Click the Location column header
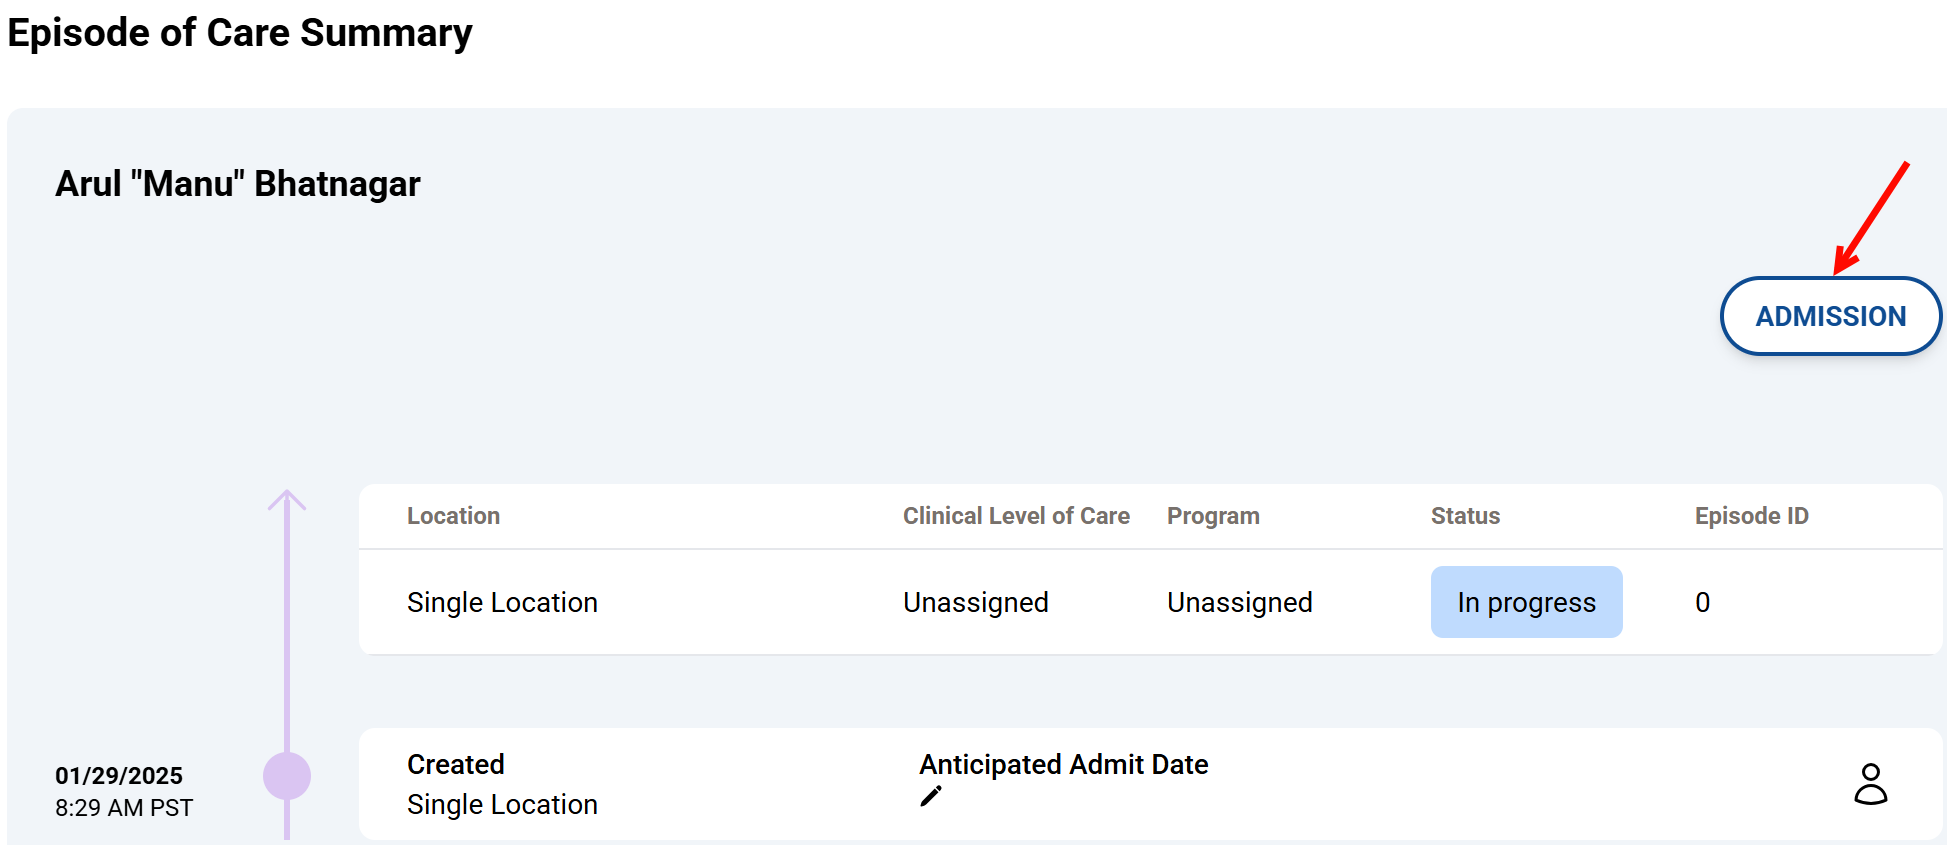This screenshot has width=1947, height=845. (x=453, y=516)
